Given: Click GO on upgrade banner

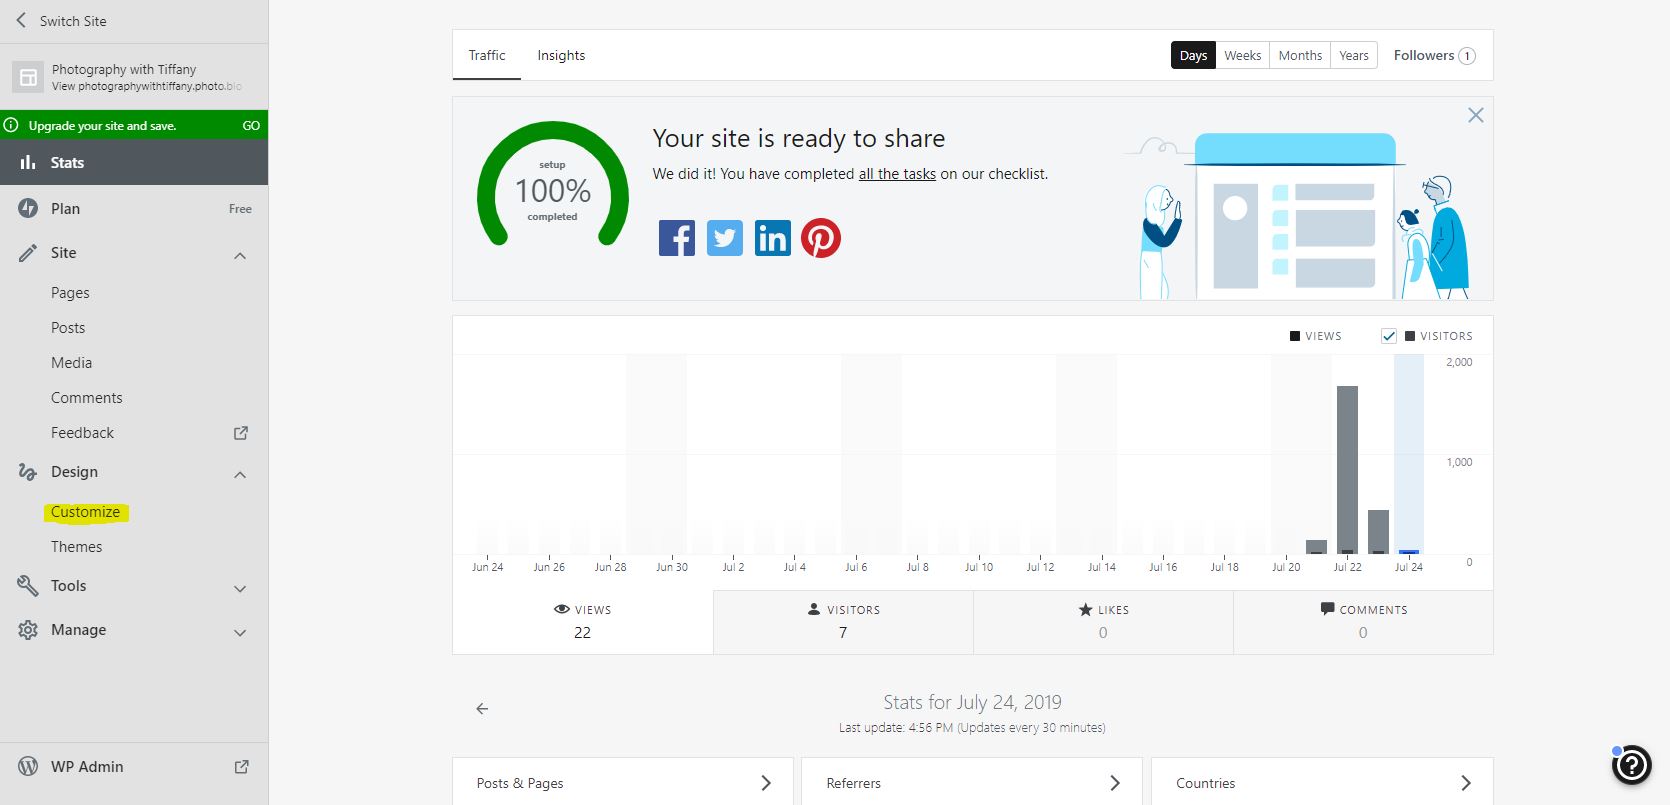Looking at the screenshot, I should [x=251, y=126].
